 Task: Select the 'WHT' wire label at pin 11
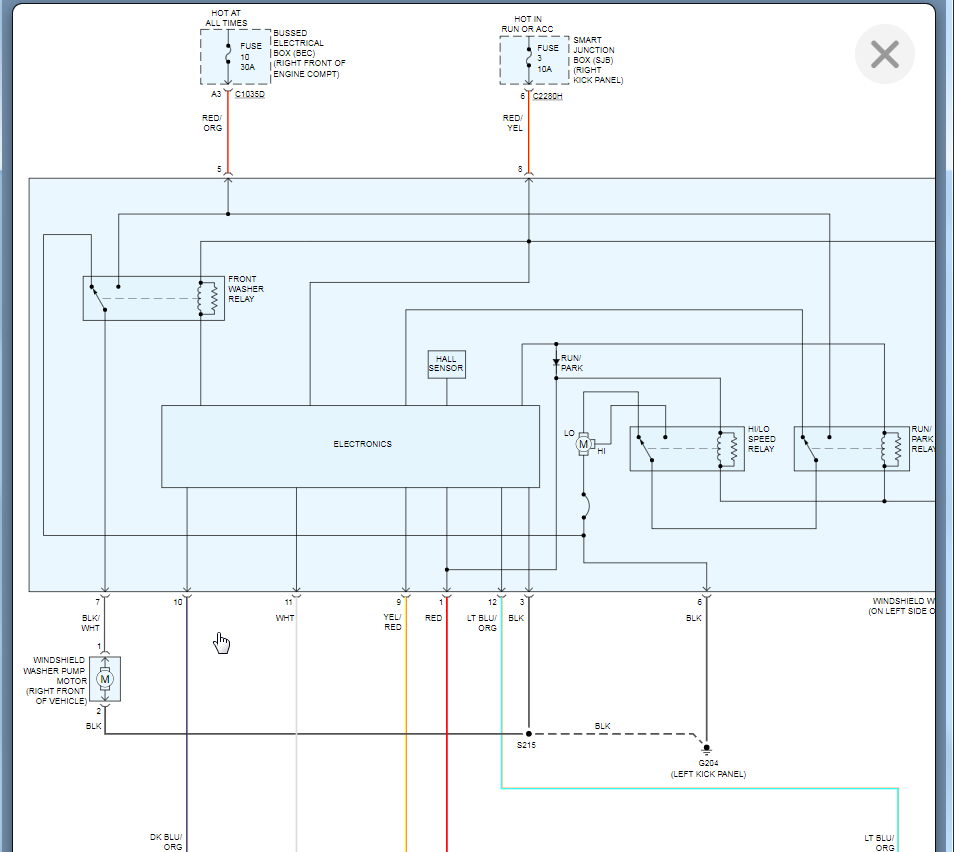coord(285,618)
